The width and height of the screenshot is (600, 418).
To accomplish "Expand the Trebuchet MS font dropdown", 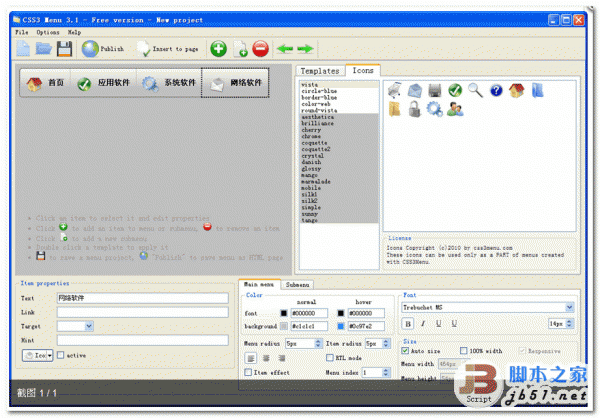I will 570,307.
